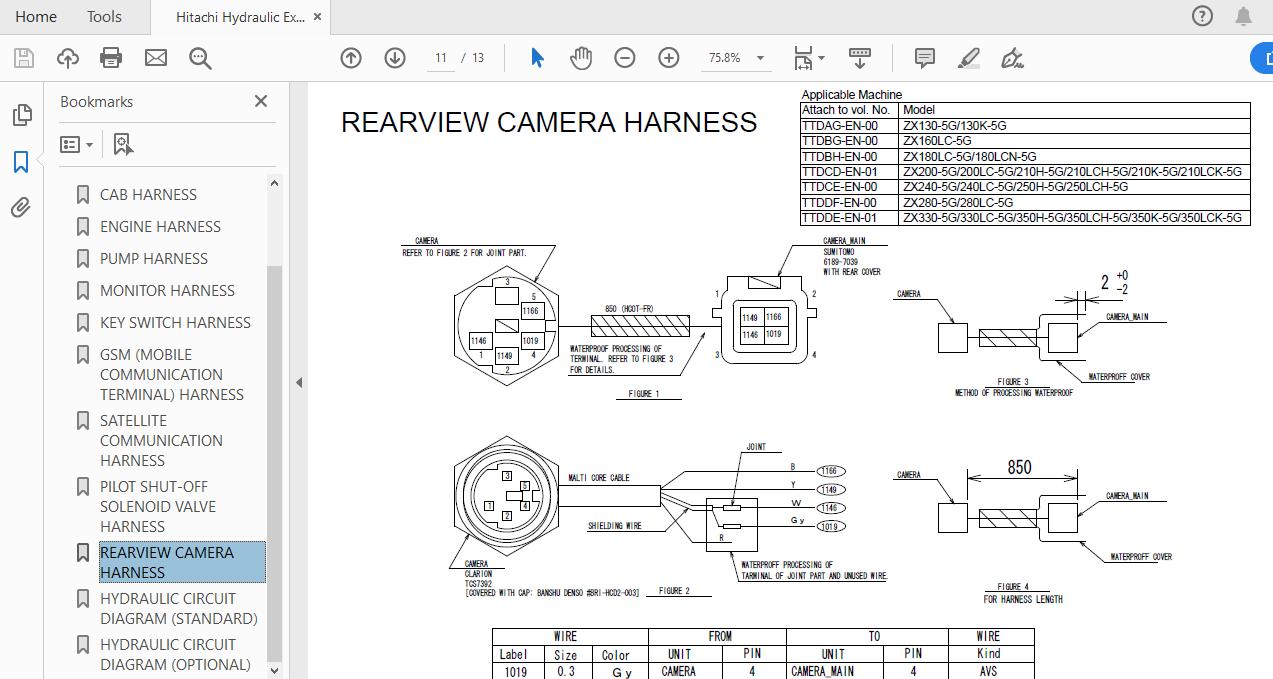The image size is (1273, 679).
Task: Print the document with printer icon
Action: point(111,58)
